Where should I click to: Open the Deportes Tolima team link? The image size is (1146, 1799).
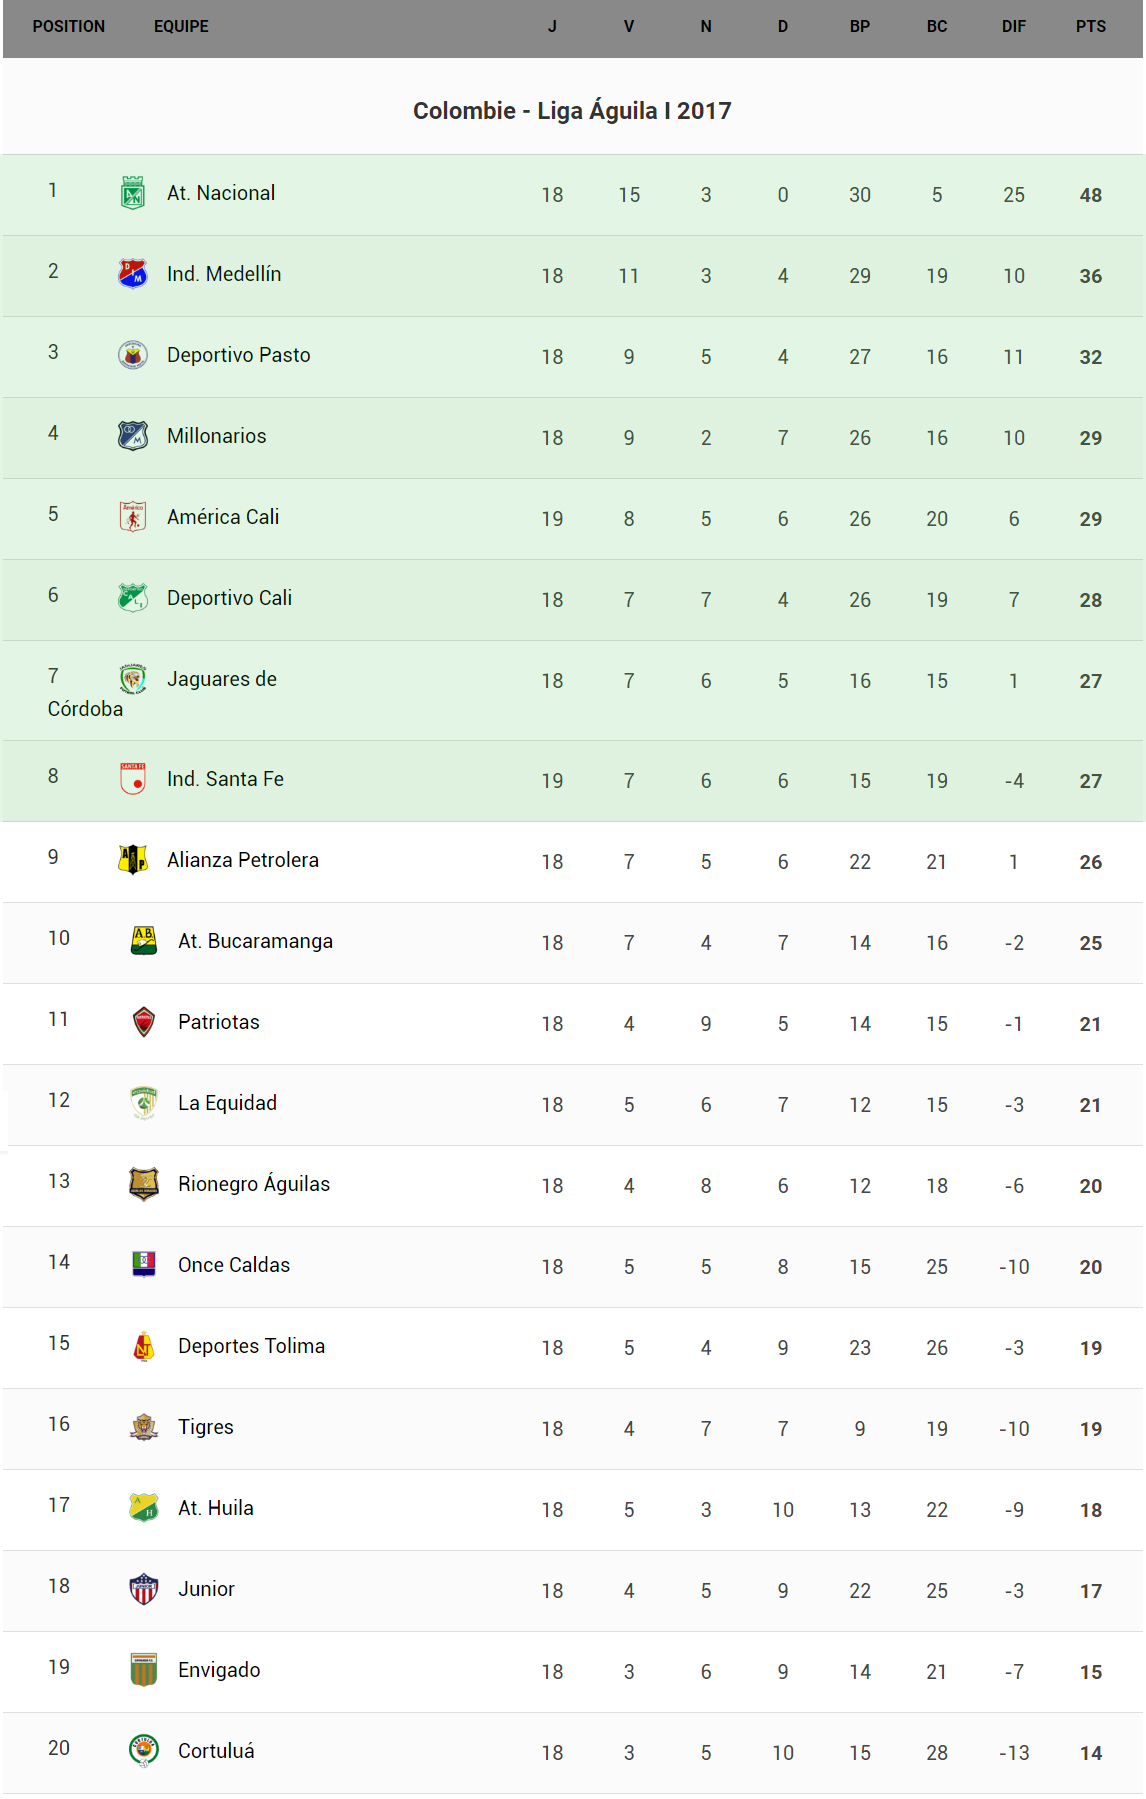click(x=251, y=1346)
